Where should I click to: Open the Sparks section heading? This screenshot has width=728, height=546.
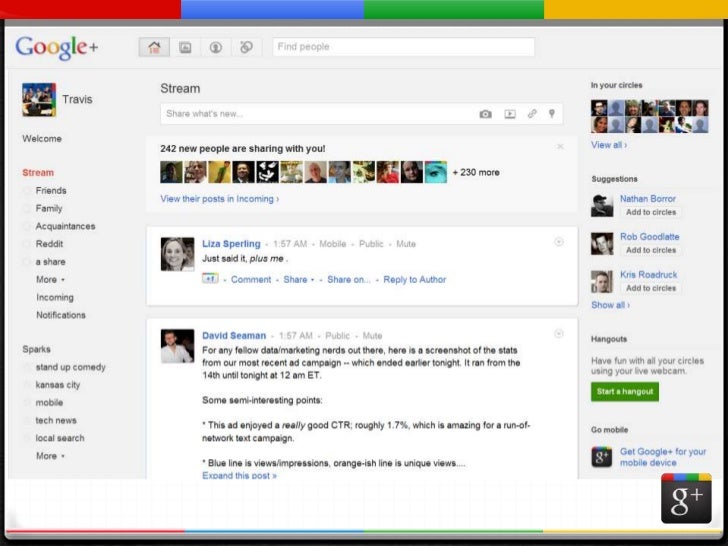point(36,349)
